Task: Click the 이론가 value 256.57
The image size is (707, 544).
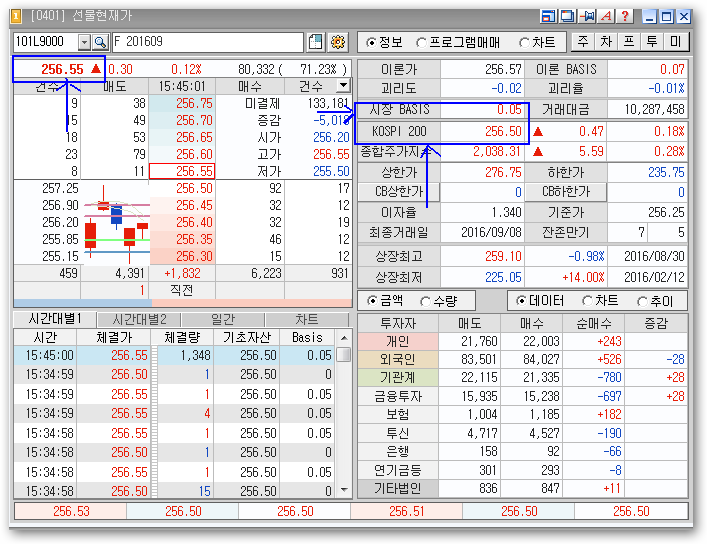Action: 503,69
